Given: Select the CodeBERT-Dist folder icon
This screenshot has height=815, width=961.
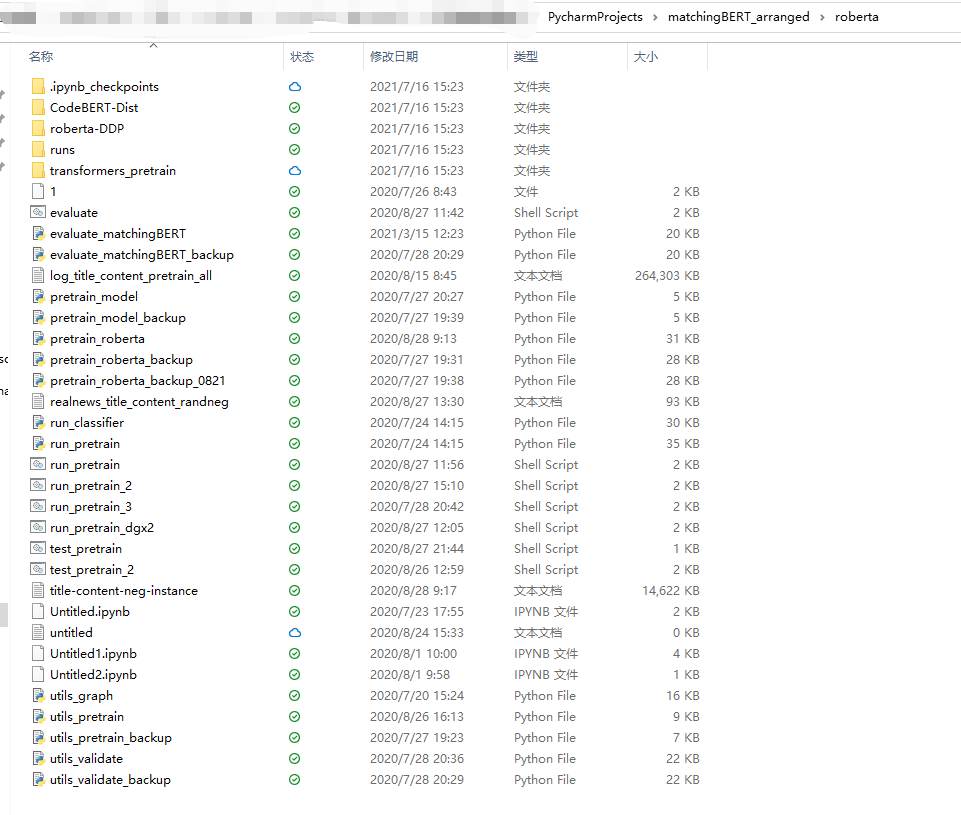Looking at the screenshot, I should 38,108.
